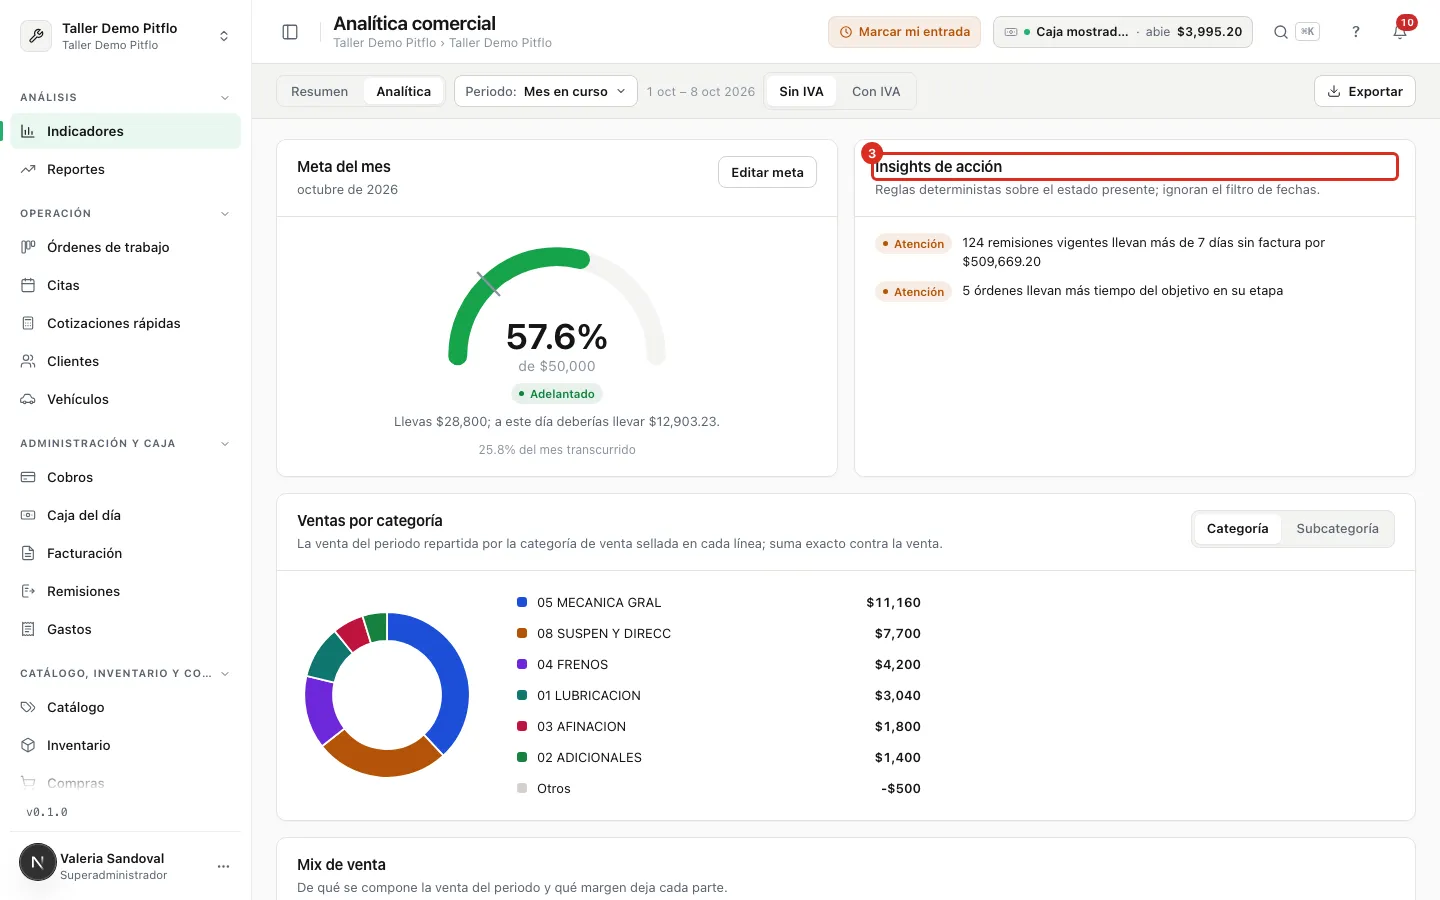
Task: Open help question mark icon
Action: pyautogui.click(x=1356, y=32)
